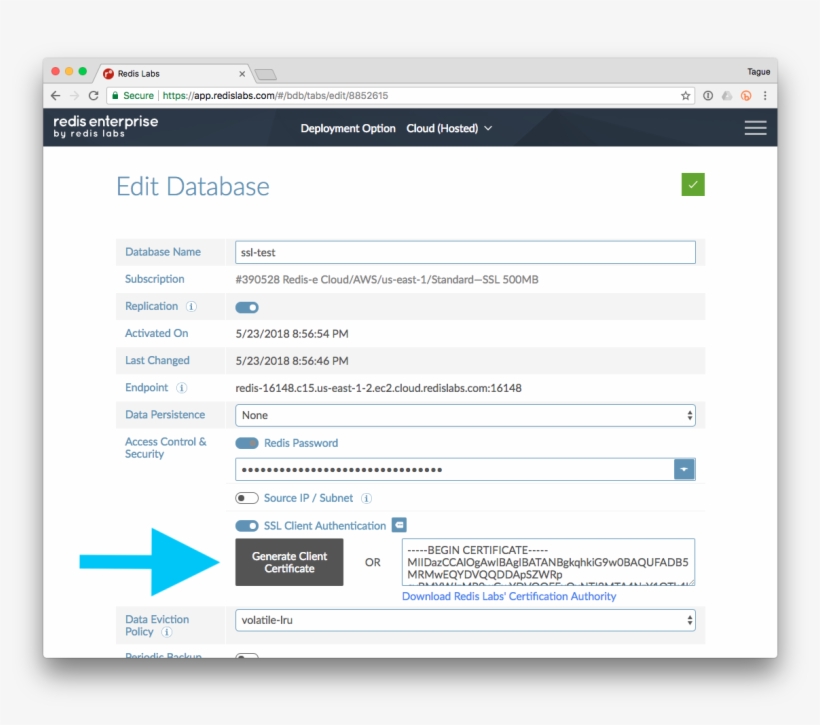This screenshot has height=725, width=820.
Task: Enable the Source IP / Subnet switch
Action: [247, 498]
